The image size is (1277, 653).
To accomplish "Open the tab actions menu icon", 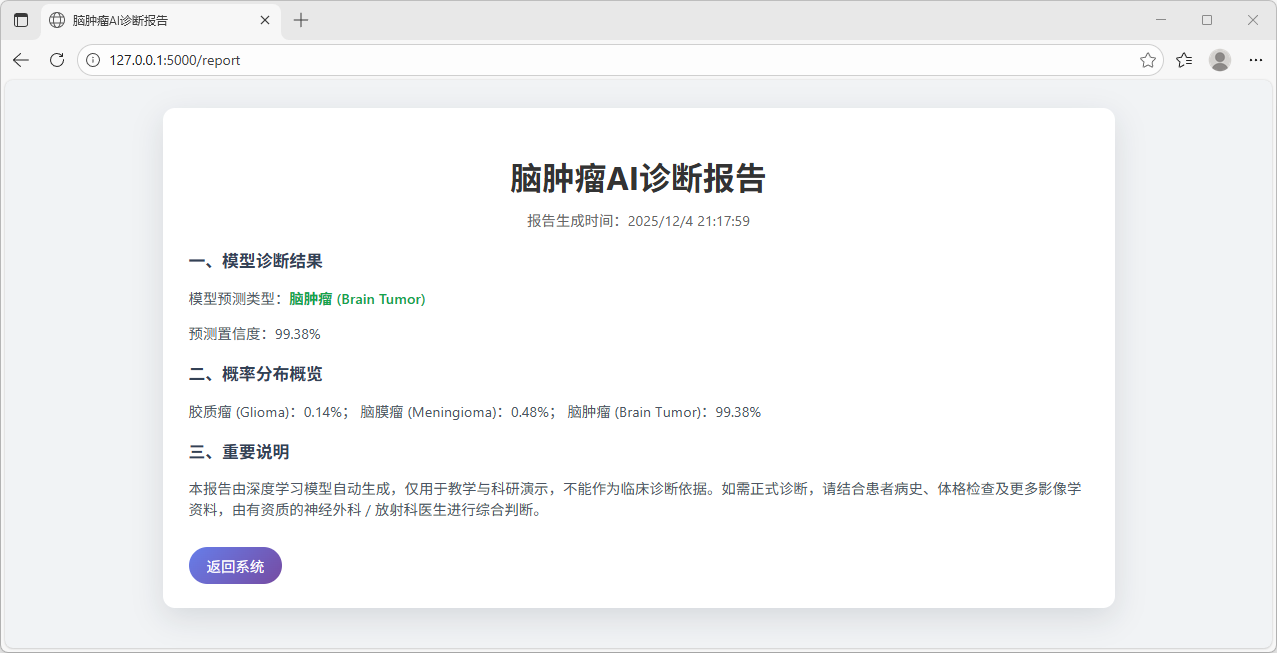I will click(x=21, y=20).
